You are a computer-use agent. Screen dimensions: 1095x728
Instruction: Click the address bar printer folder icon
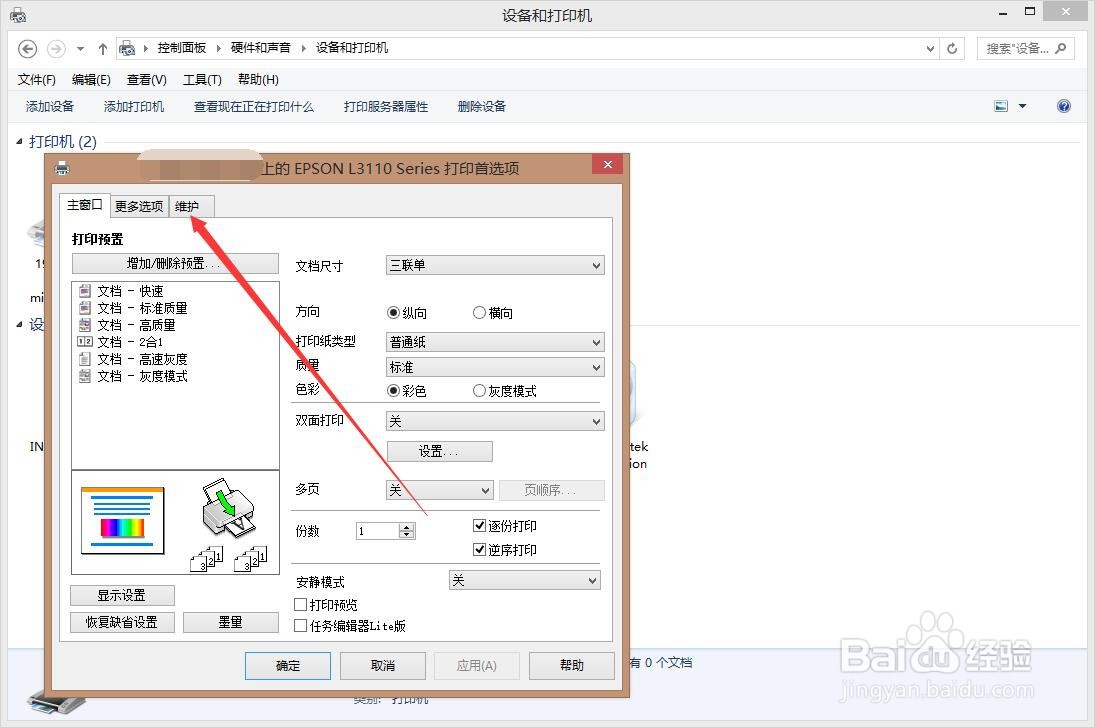[127, 48]
